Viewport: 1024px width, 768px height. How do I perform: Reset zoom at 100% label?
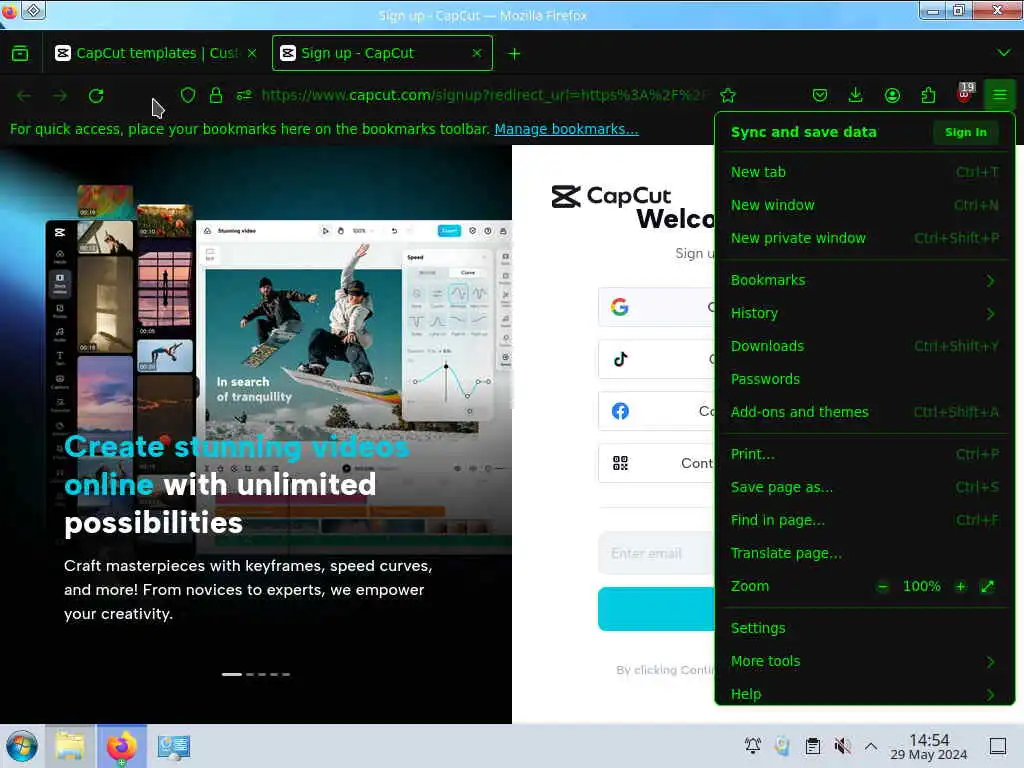click(921, 586)
